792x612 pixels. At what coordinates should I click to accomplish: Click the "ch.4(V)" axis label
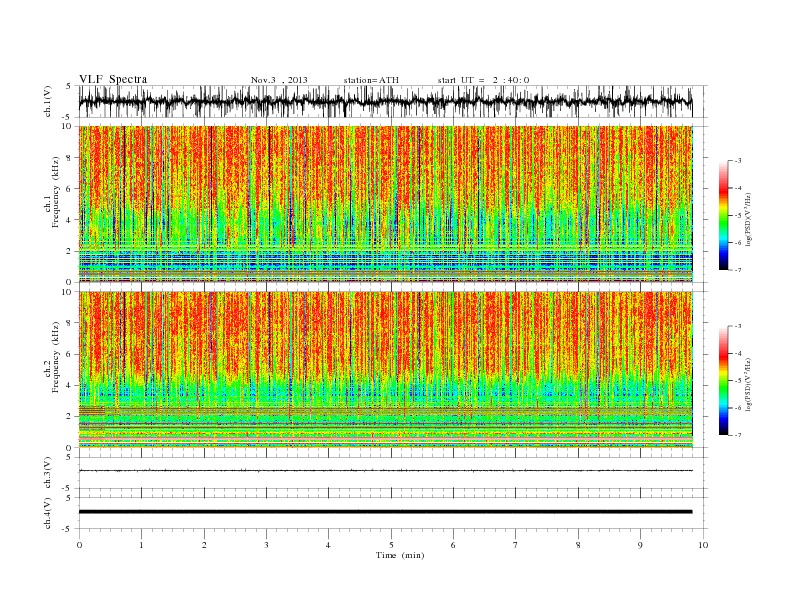(x=48, y=513)
